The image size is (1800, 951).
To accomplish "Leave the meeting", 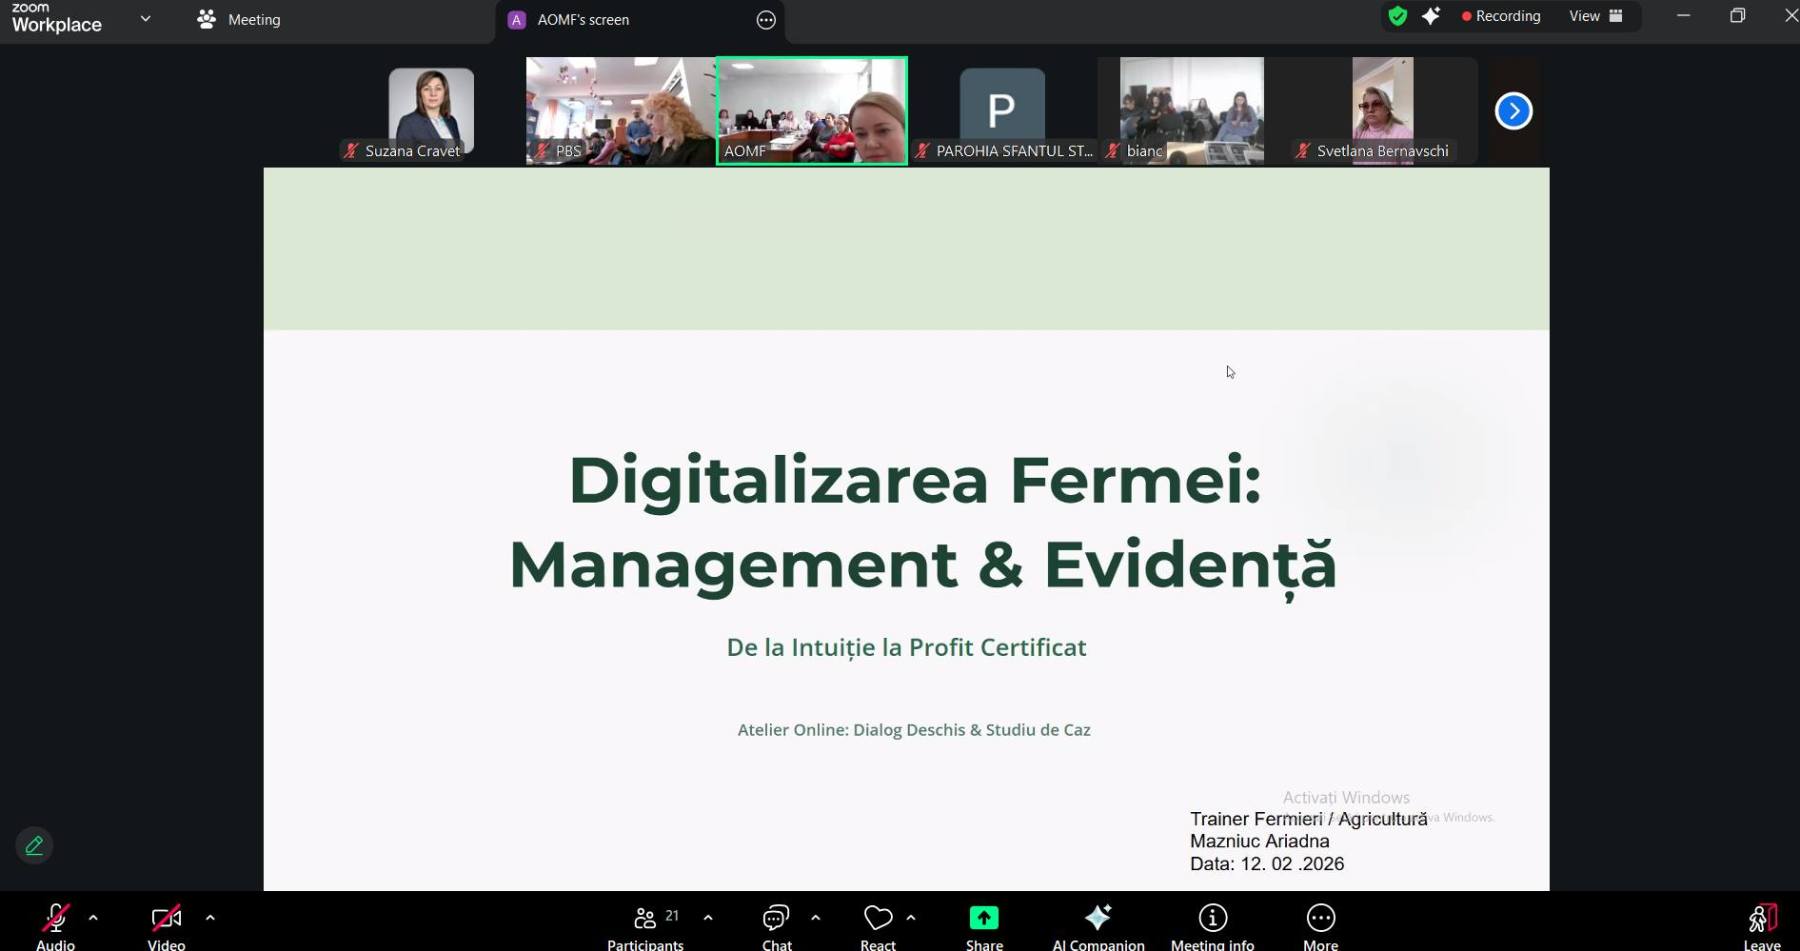I will click(x=1761, y=926).
